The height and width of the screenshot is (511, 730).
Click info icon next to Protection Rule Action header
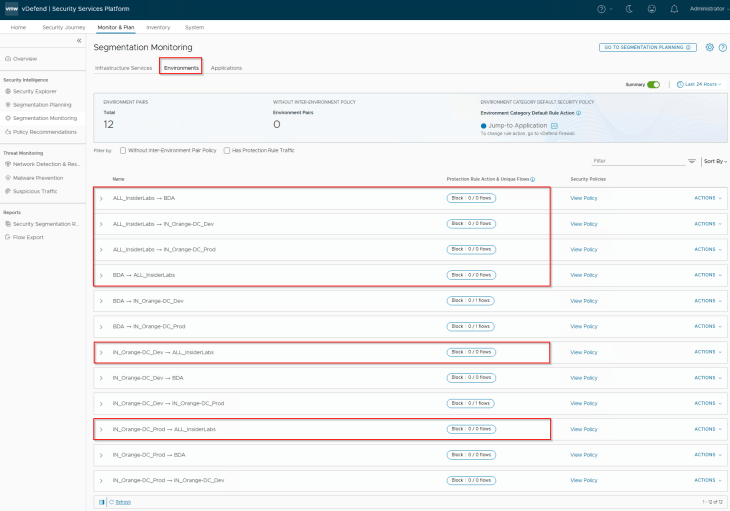coord(532,179)
